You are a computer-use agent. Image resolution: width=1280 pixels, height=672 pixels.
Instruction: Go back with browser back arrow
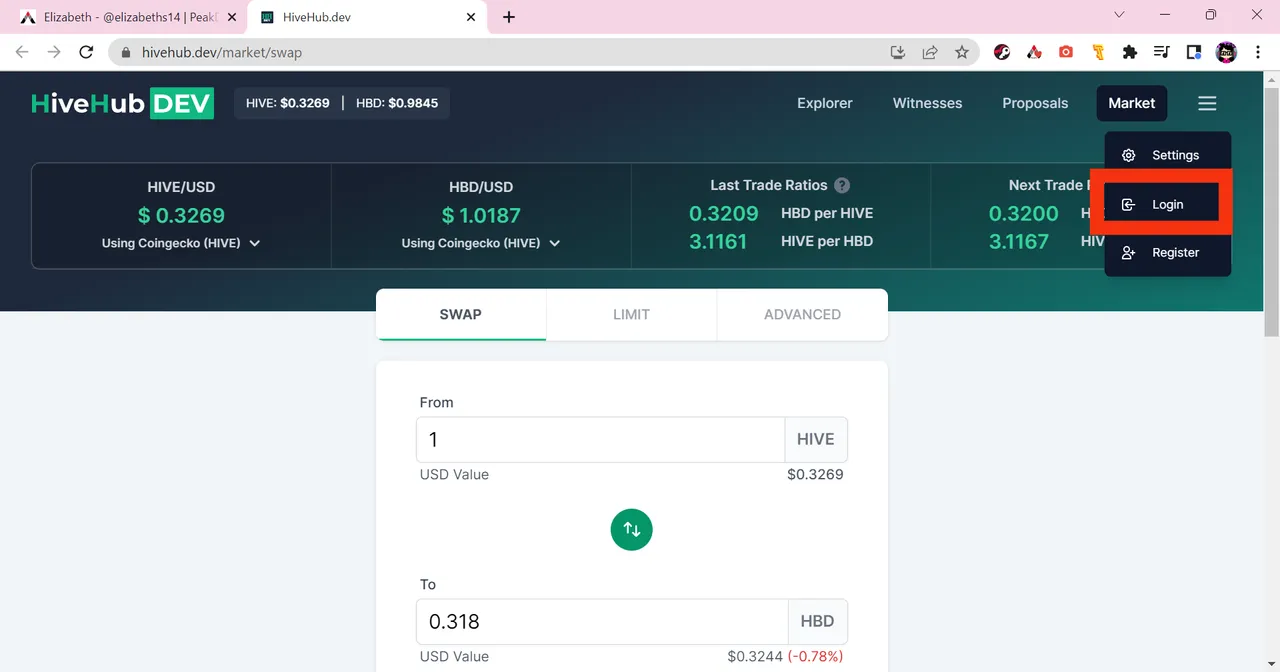point(22,52)
